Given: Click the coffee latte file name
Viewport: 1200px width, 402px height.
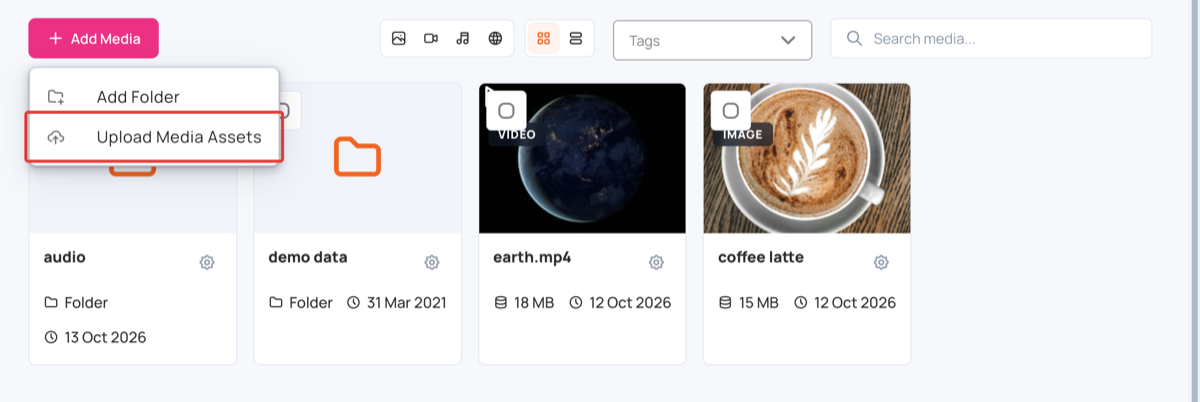Looking at the screenshot, I should coord(761,257).
